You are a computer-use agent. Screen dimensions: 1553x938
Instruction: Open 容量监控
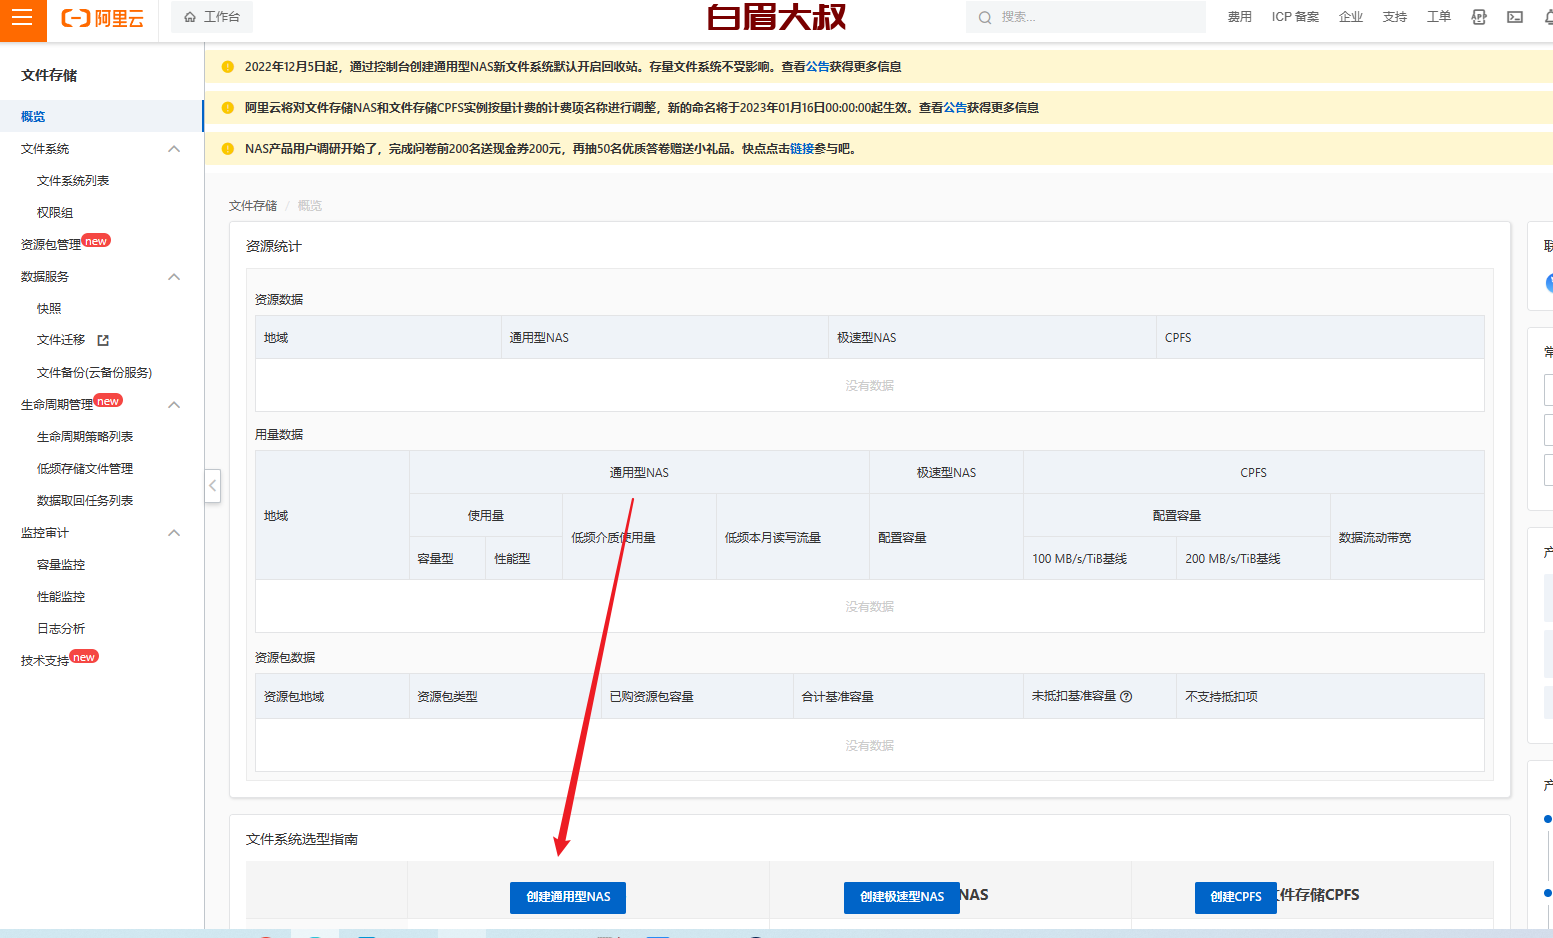(61, 564)
